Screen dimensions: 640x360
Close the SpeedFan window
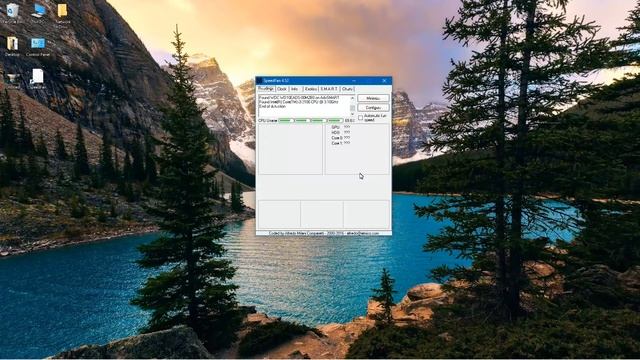384,81
